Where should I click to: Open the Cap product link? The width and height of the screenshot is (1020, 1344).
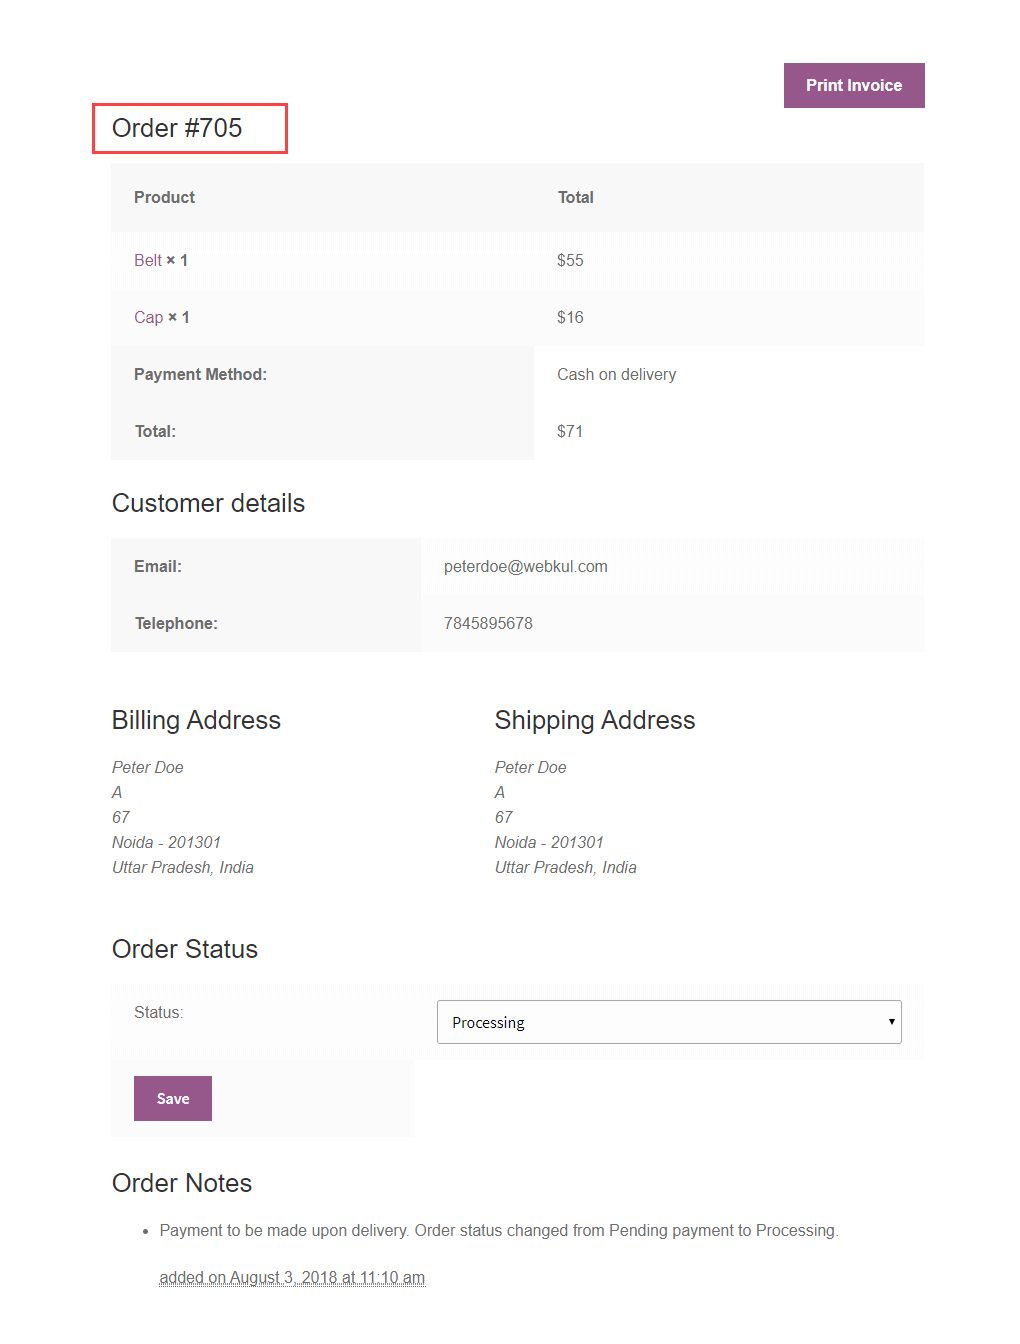[148, 317]
